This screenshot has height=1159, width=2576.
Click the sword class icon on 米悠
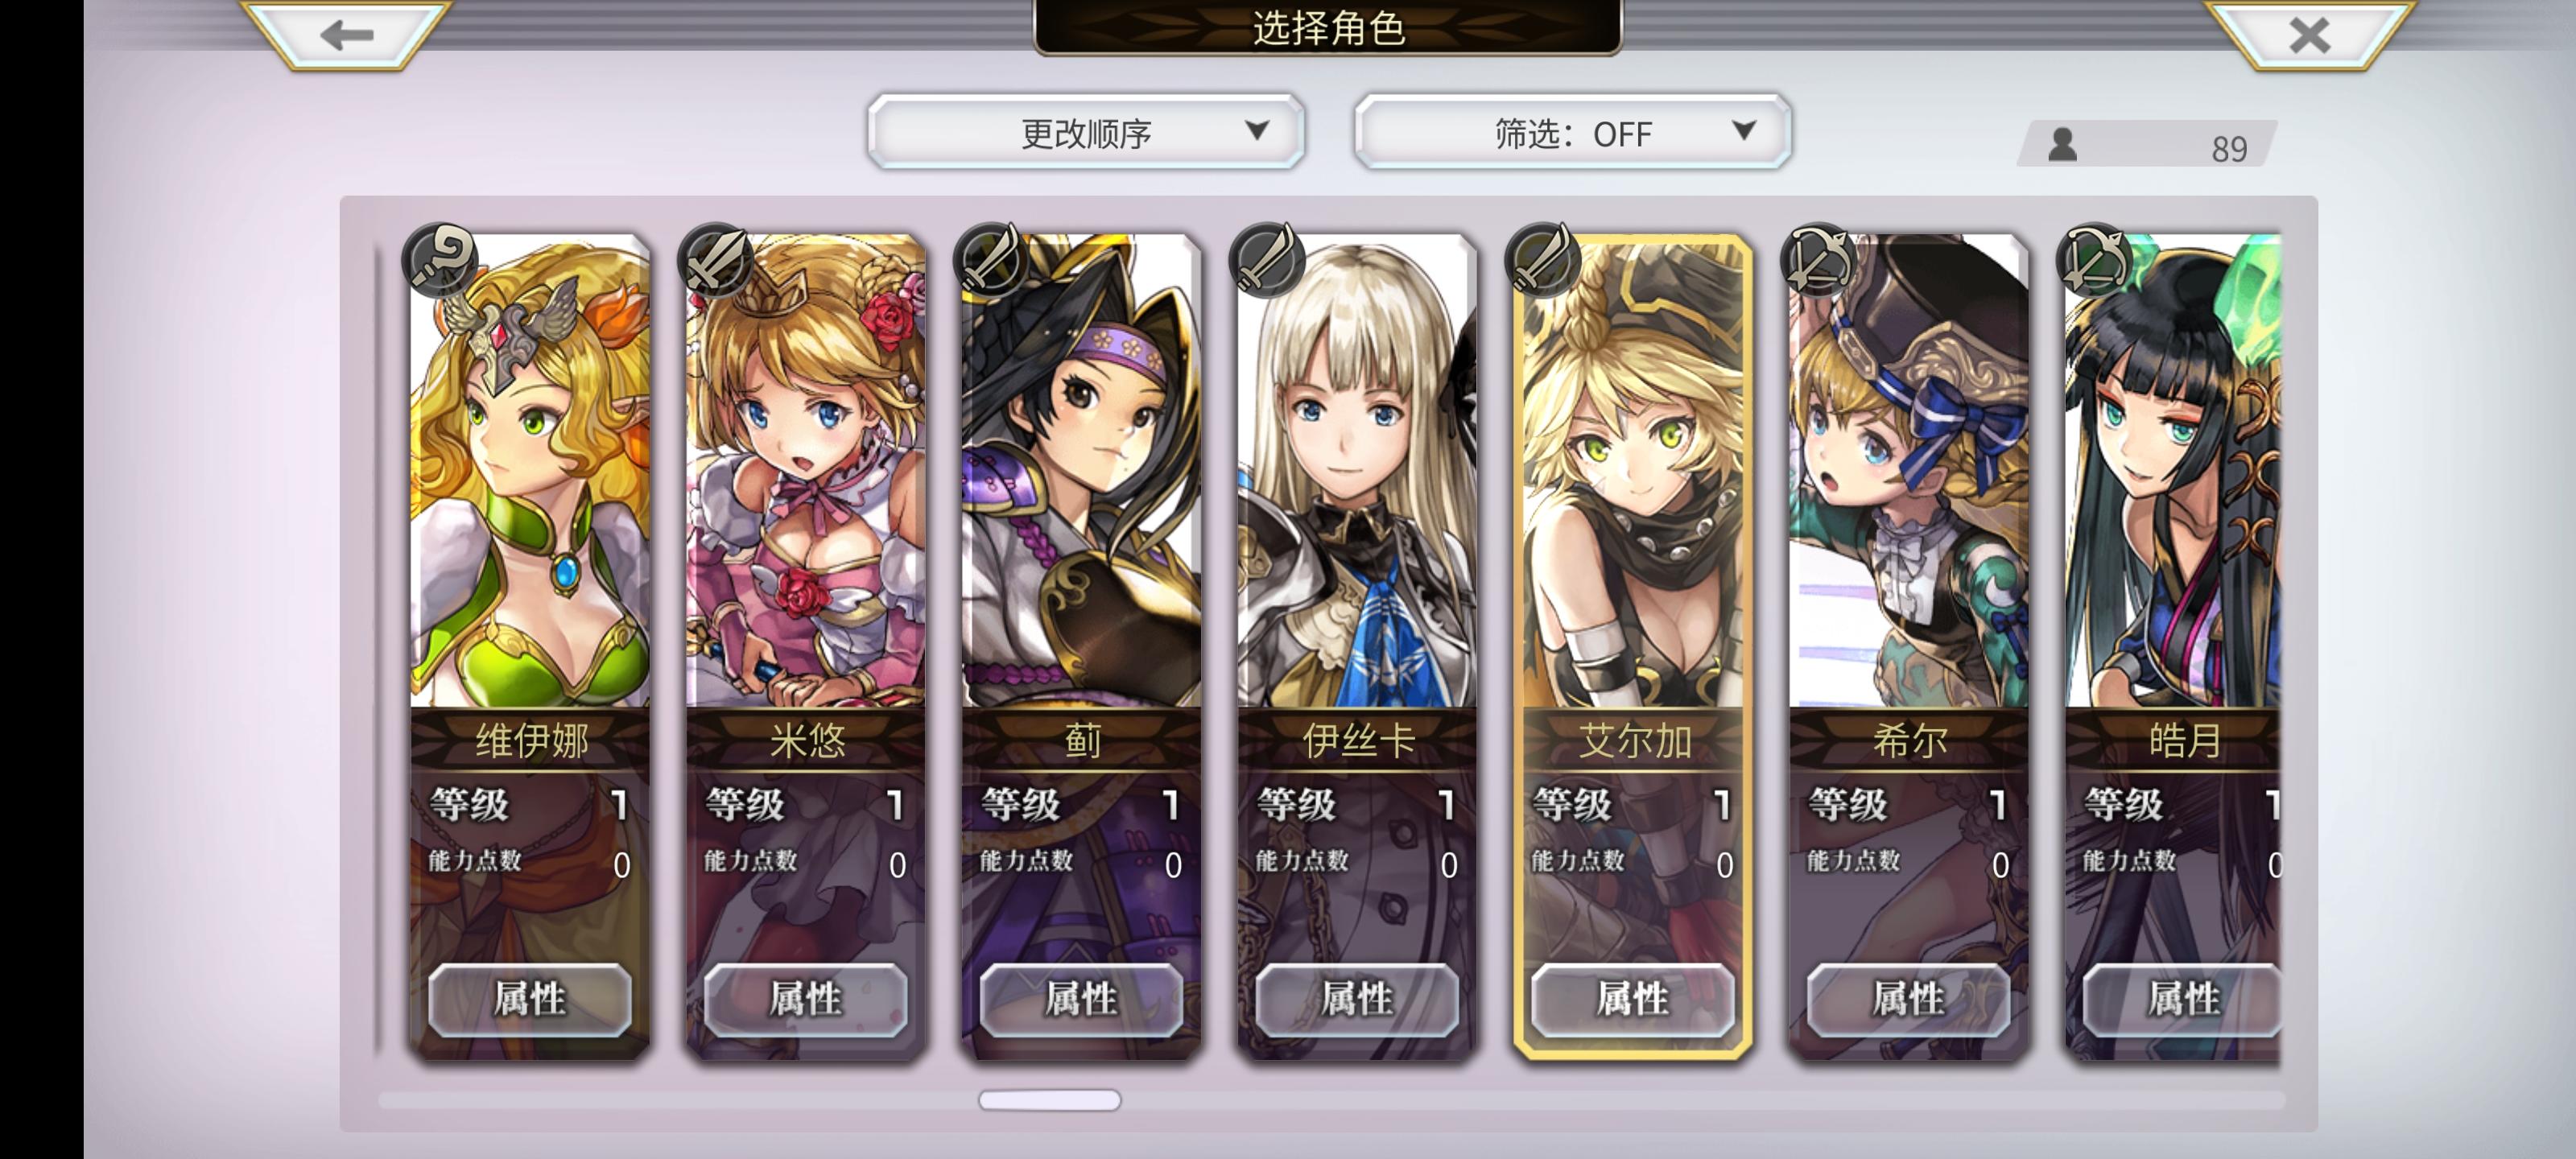716,259
